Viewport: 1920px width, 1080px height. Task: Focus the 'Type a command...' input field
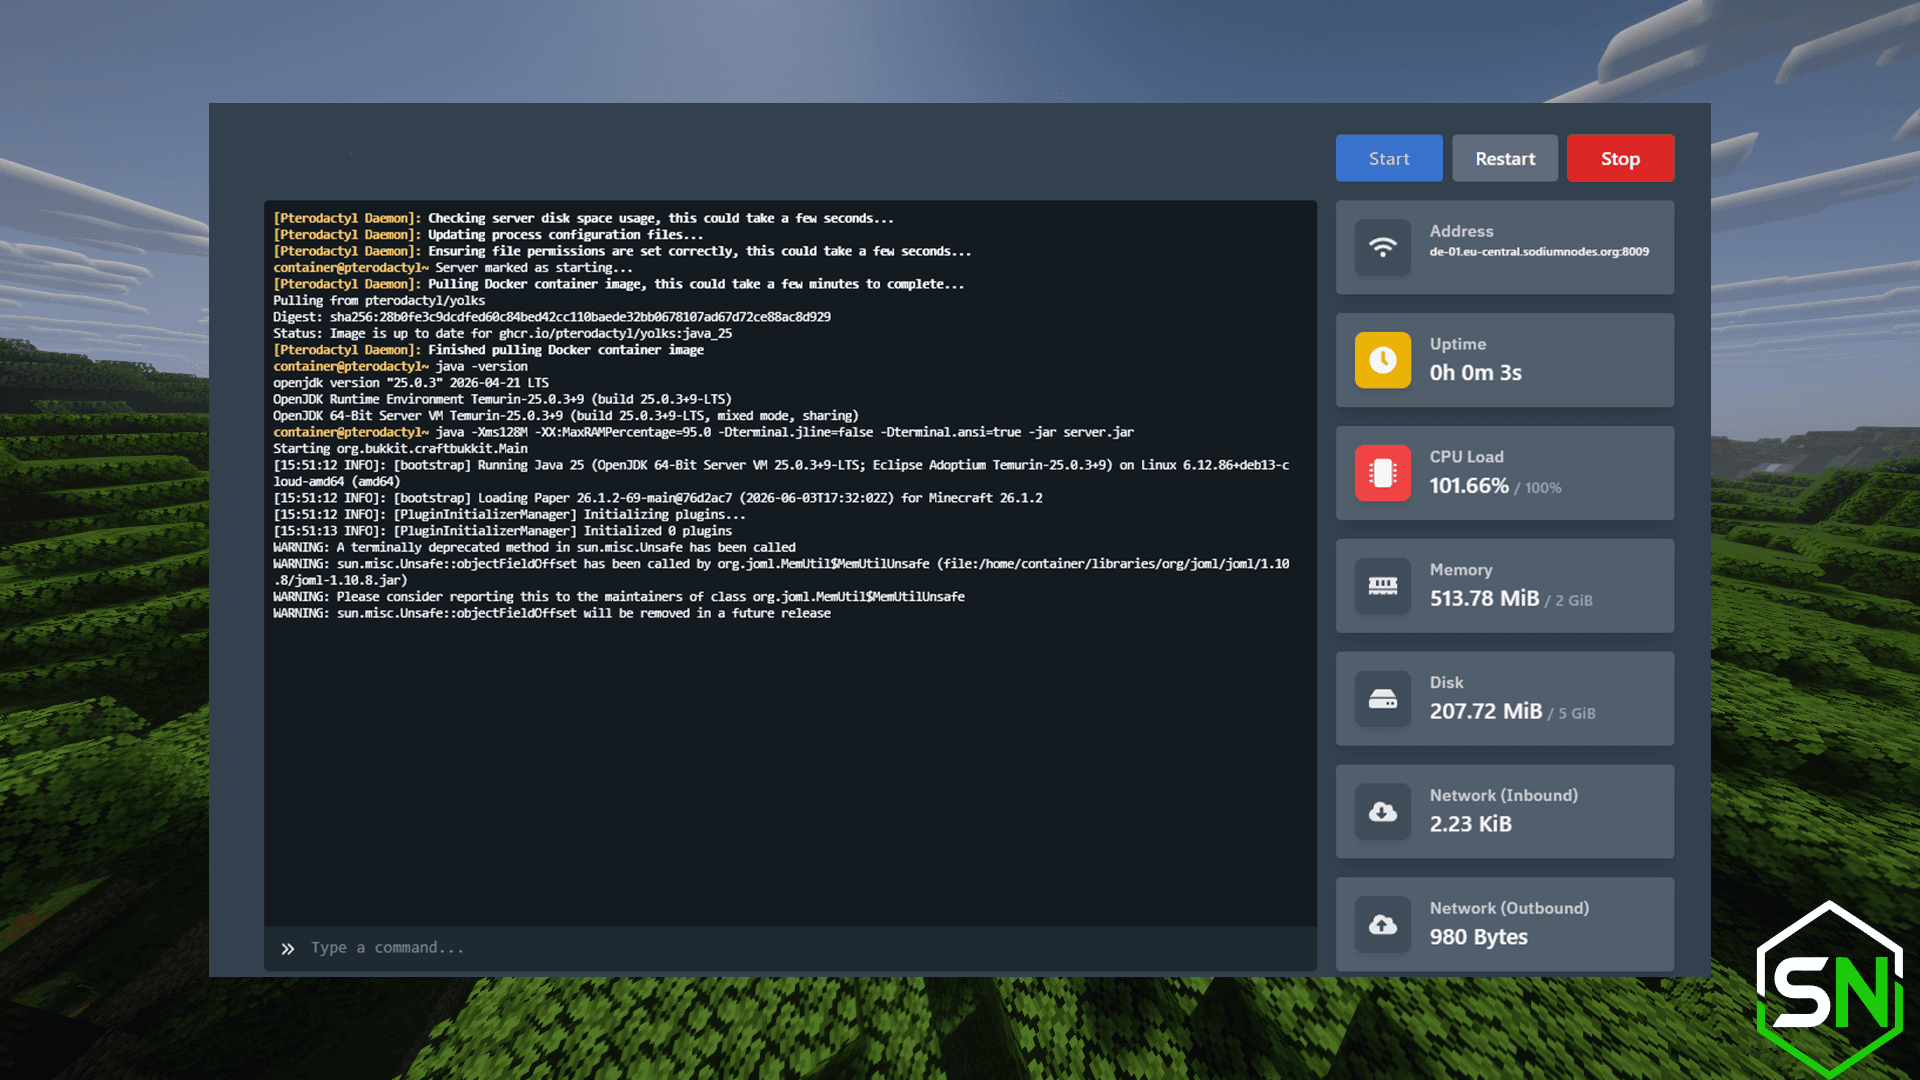point(790,948)
